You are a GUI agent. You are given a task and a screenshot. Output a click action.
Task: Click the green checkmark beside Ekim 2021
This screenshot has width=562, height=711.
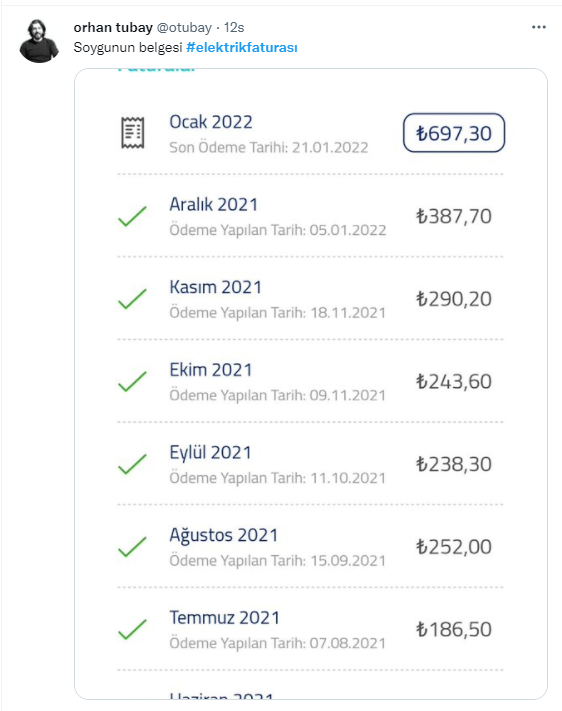(132, 381)
